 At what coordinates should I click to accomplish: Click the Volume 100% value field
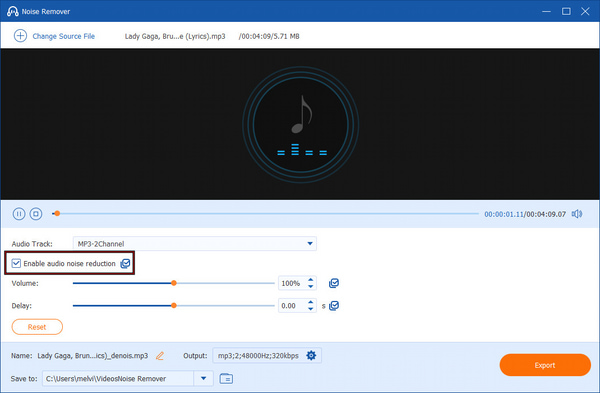tap(292, 284)
